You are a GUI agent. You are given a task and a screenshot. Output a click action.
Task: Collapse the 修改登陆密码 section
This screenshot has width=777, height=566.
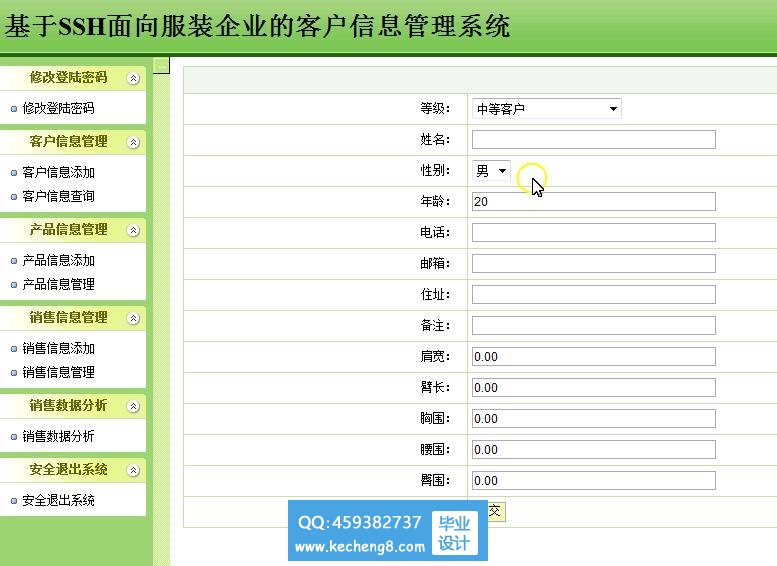(133, 78)
